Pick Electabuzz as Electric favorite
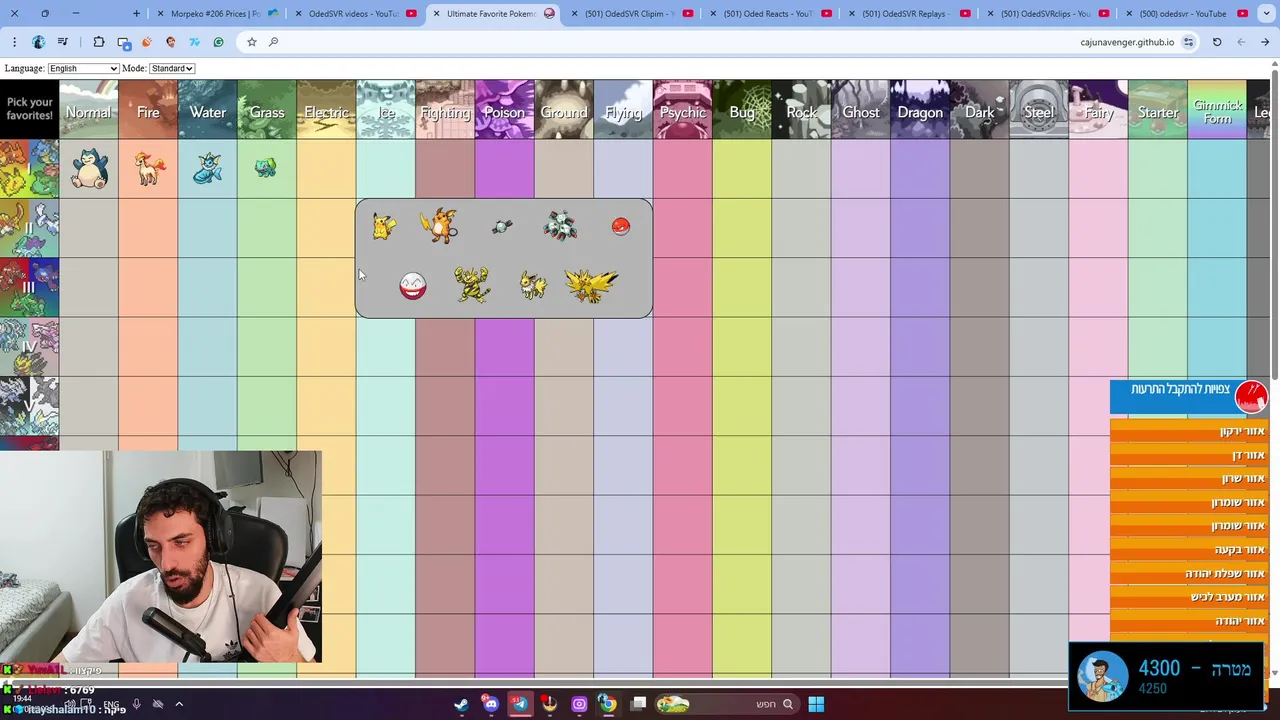Image resolution: width=1280 pixels, height=720 pixels. [472, 285]
